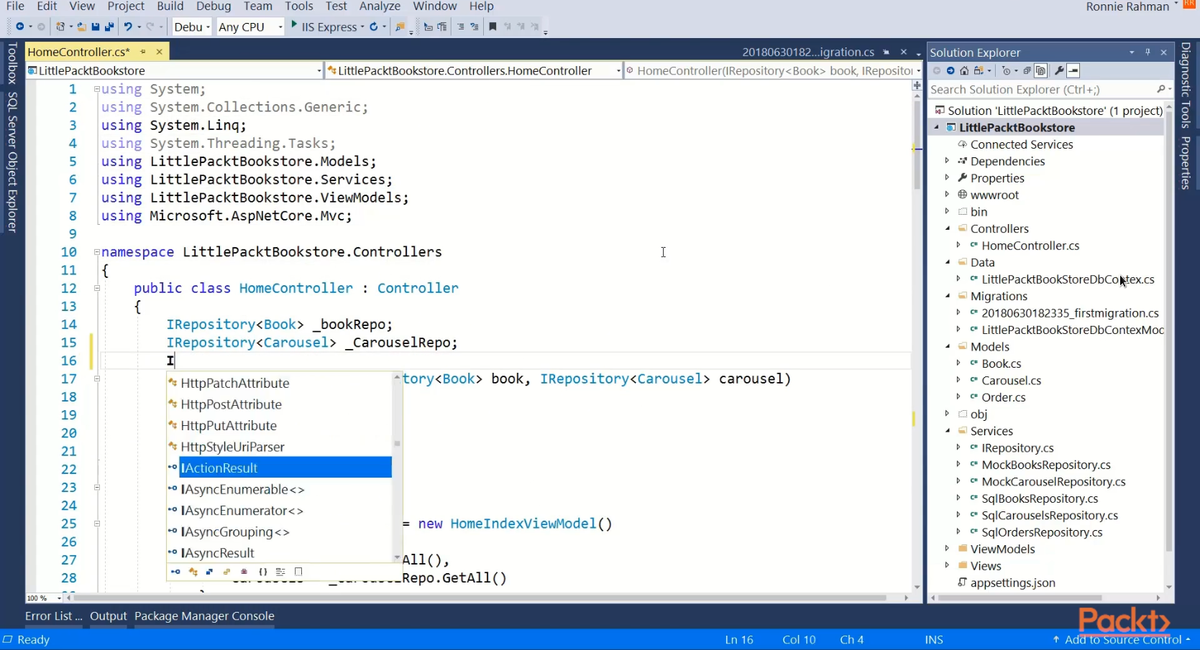
Task: Open Properties wrench icon in Solution Explorer
Action: tap(1059, 71)
